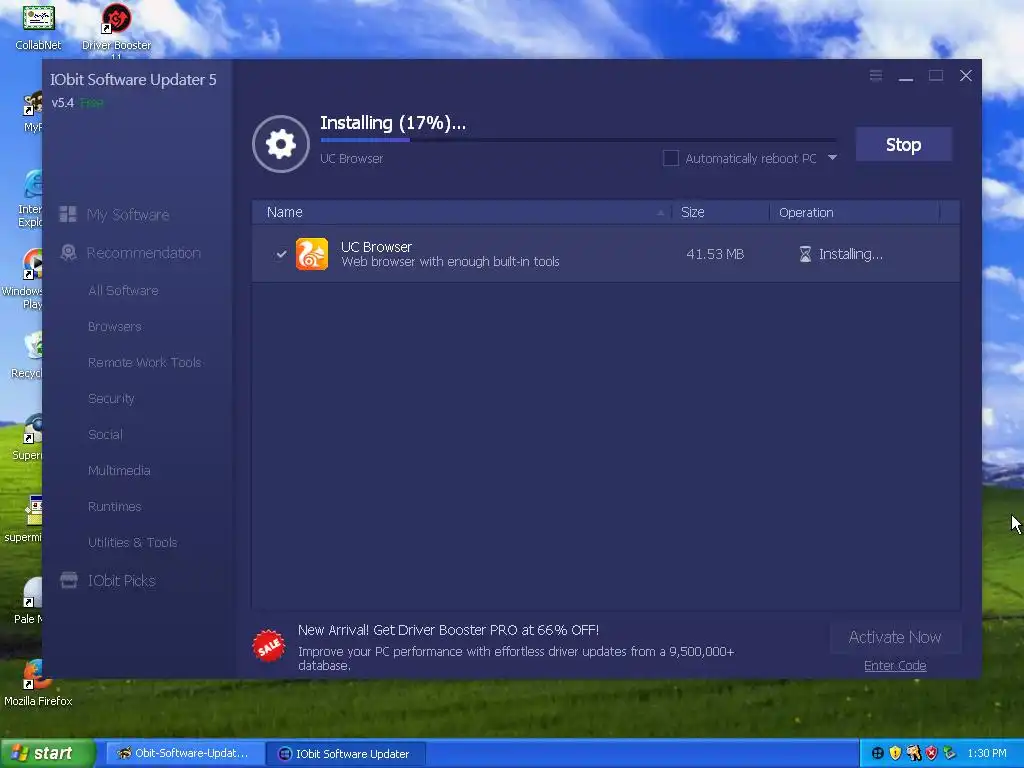Open the Driver Booster desktop icon
This screenshot has width=1024, height=768.
(x=116, y=29)
